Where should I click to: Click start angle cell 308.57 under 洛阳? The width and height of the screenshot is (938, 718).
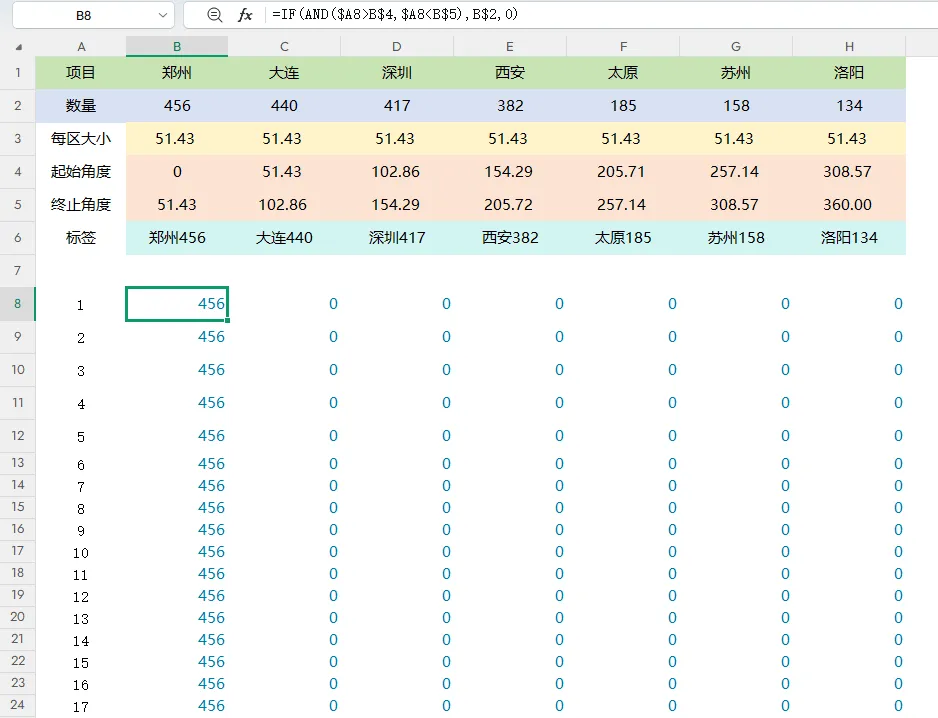click(x=849, y=172)
